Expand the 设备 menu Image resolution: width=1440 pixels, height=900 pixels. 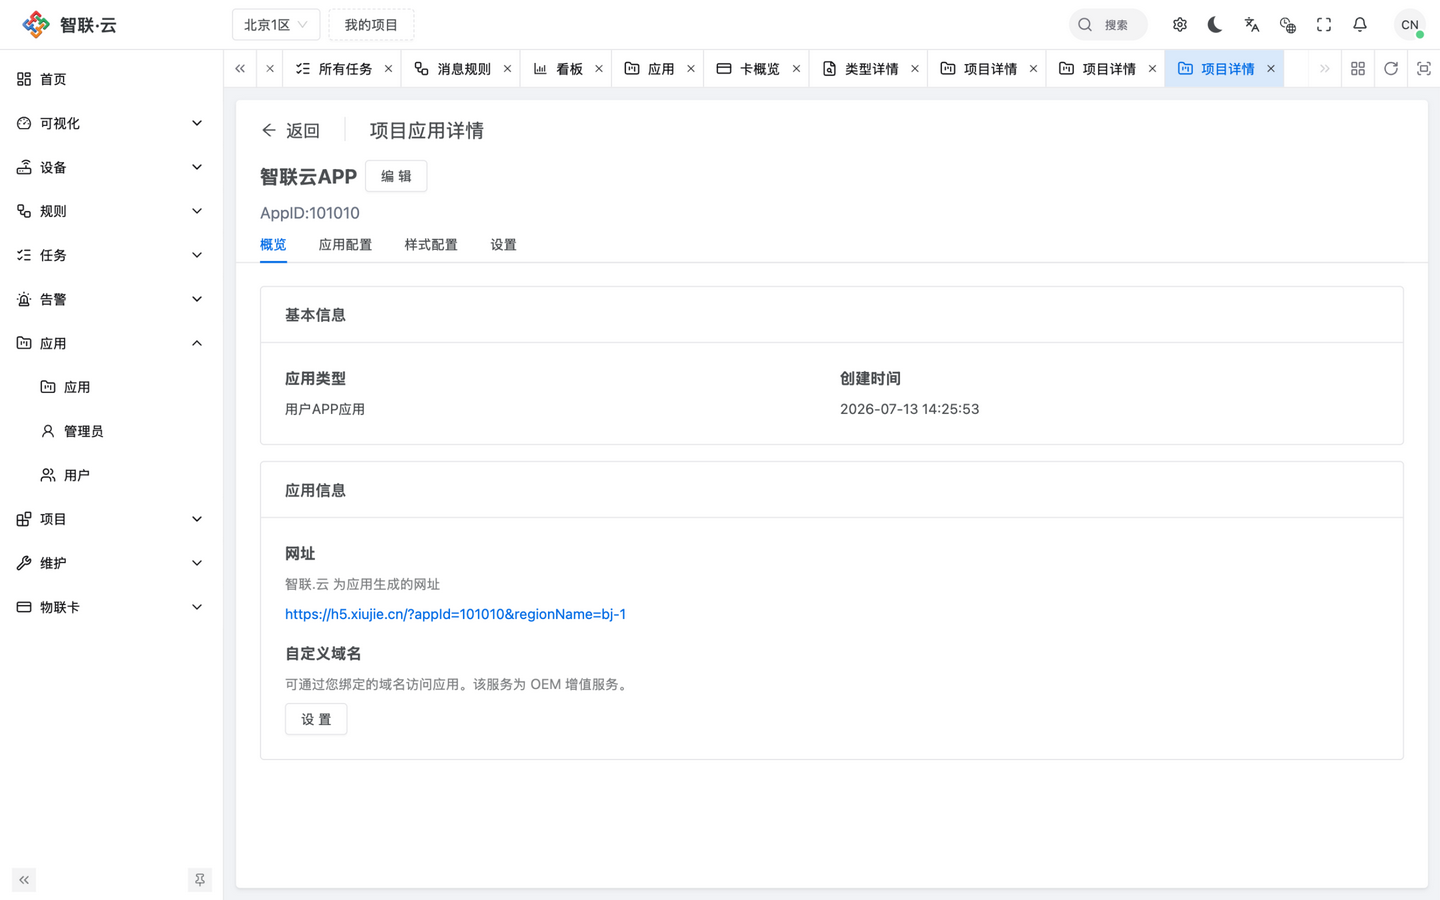tap(111, 167)
